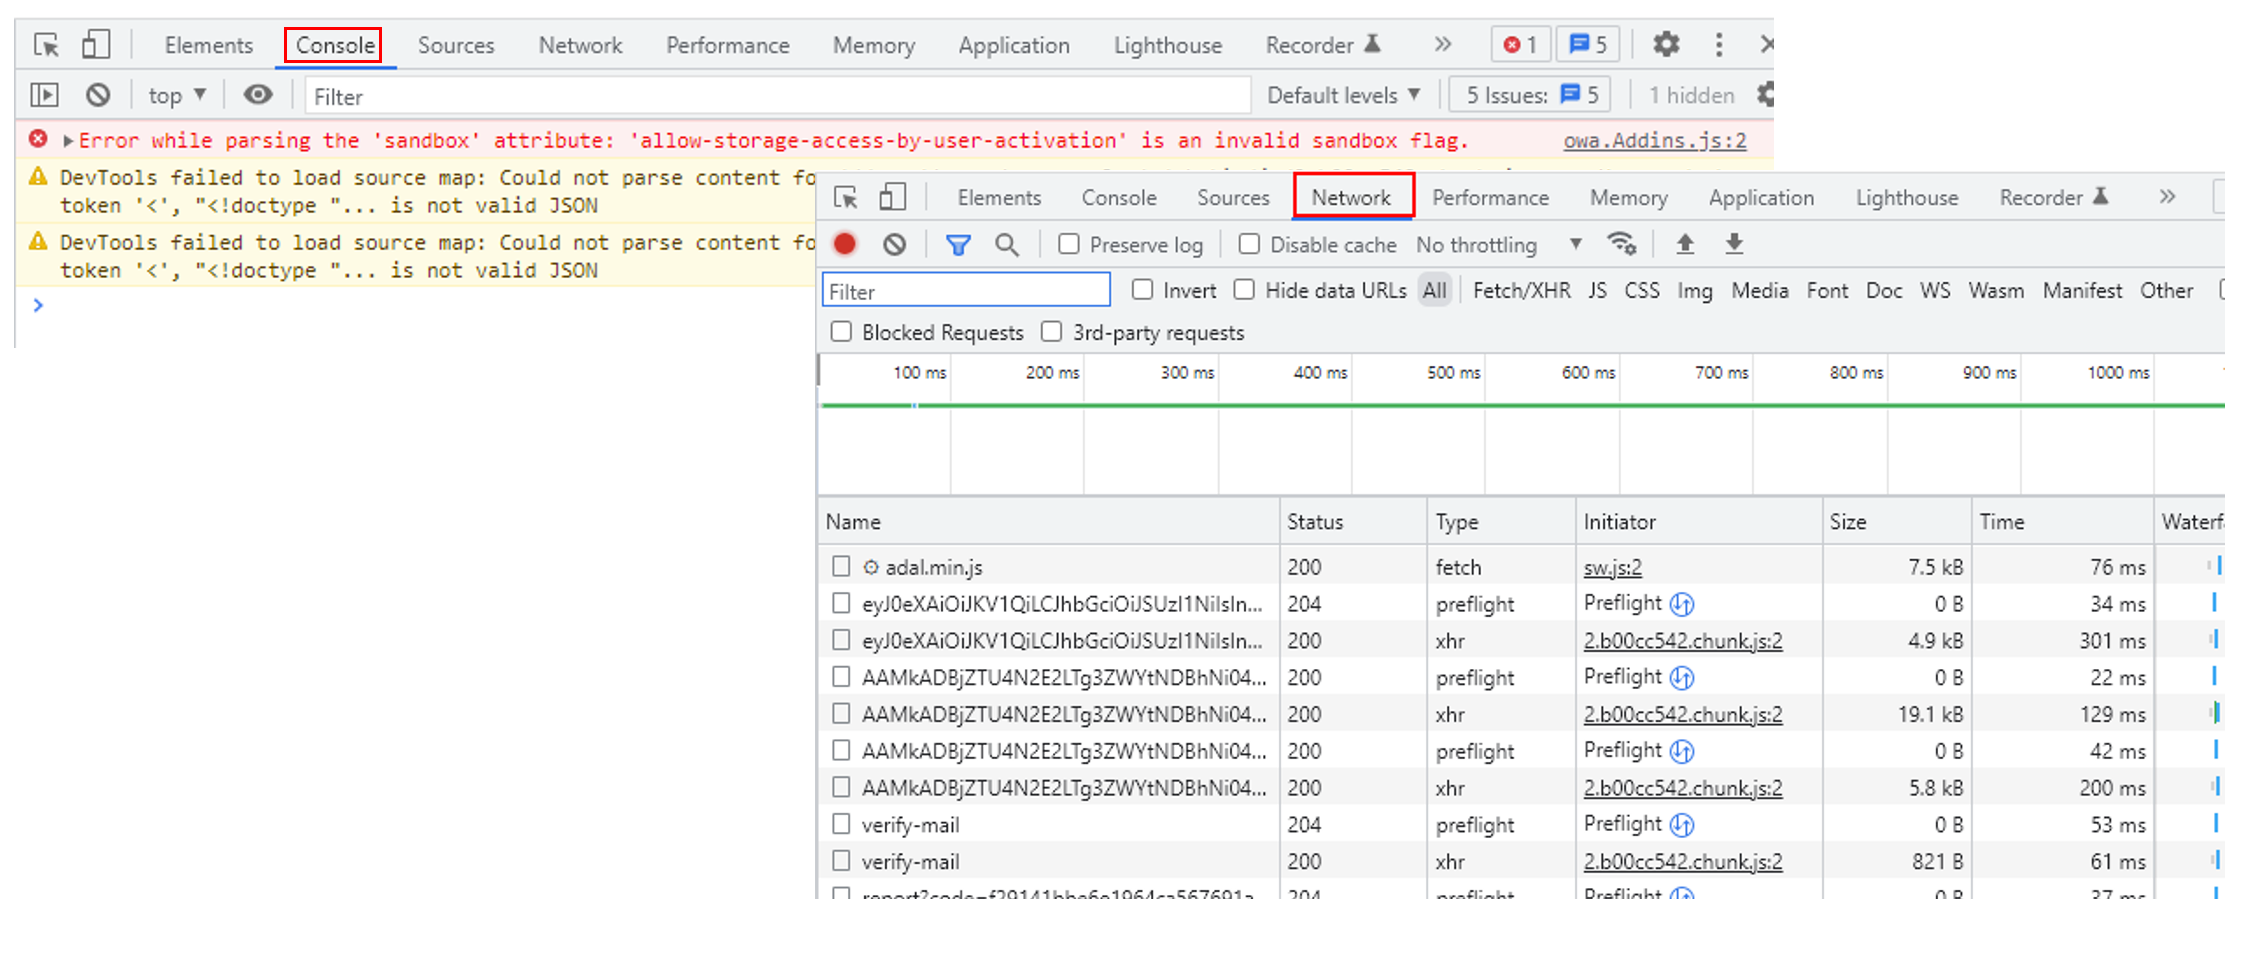The image size is (2253, 979).
Task: Switch to the Network tab in the right panel
Action: [x=1351, y=197]
